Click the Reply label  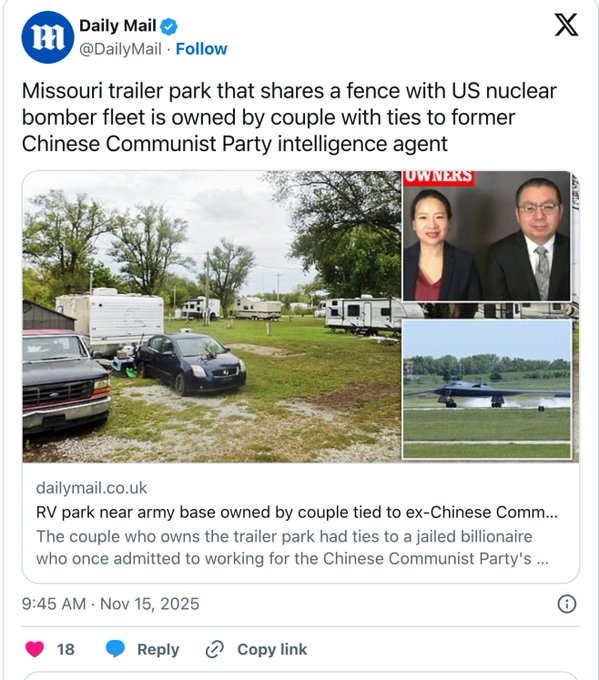158,649
